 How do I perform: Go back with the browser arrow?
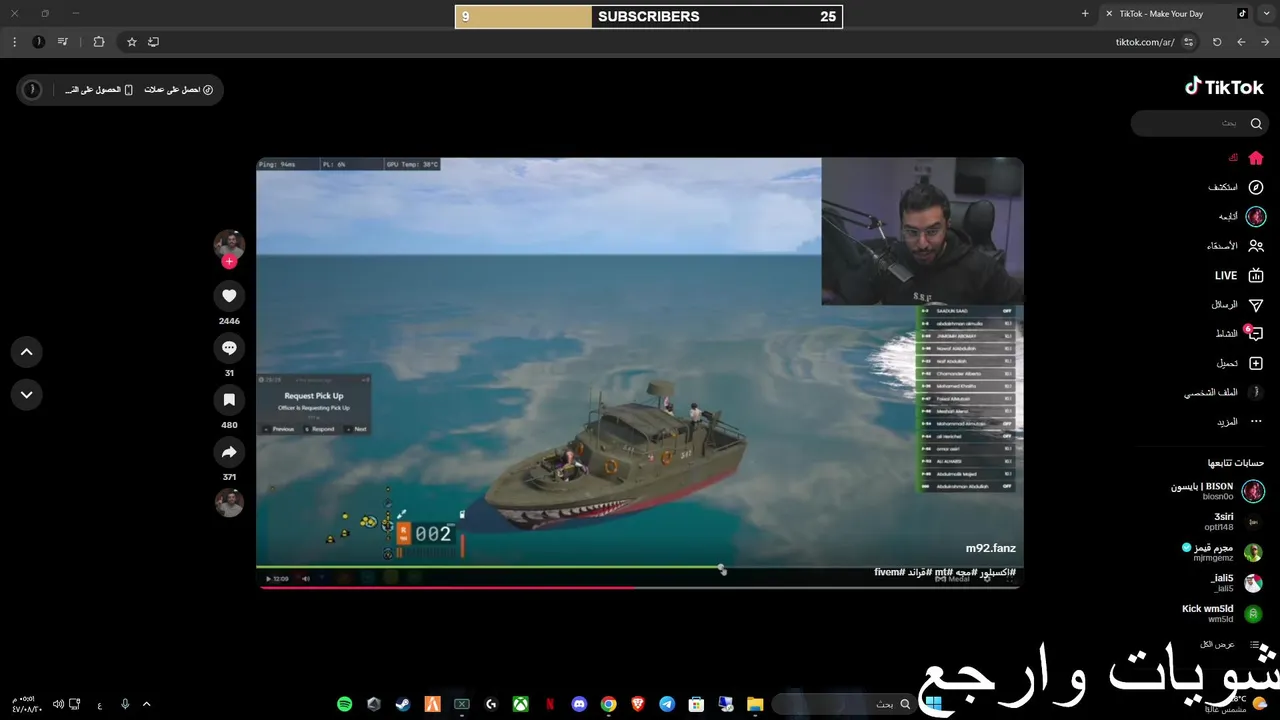coord(1241,42)
